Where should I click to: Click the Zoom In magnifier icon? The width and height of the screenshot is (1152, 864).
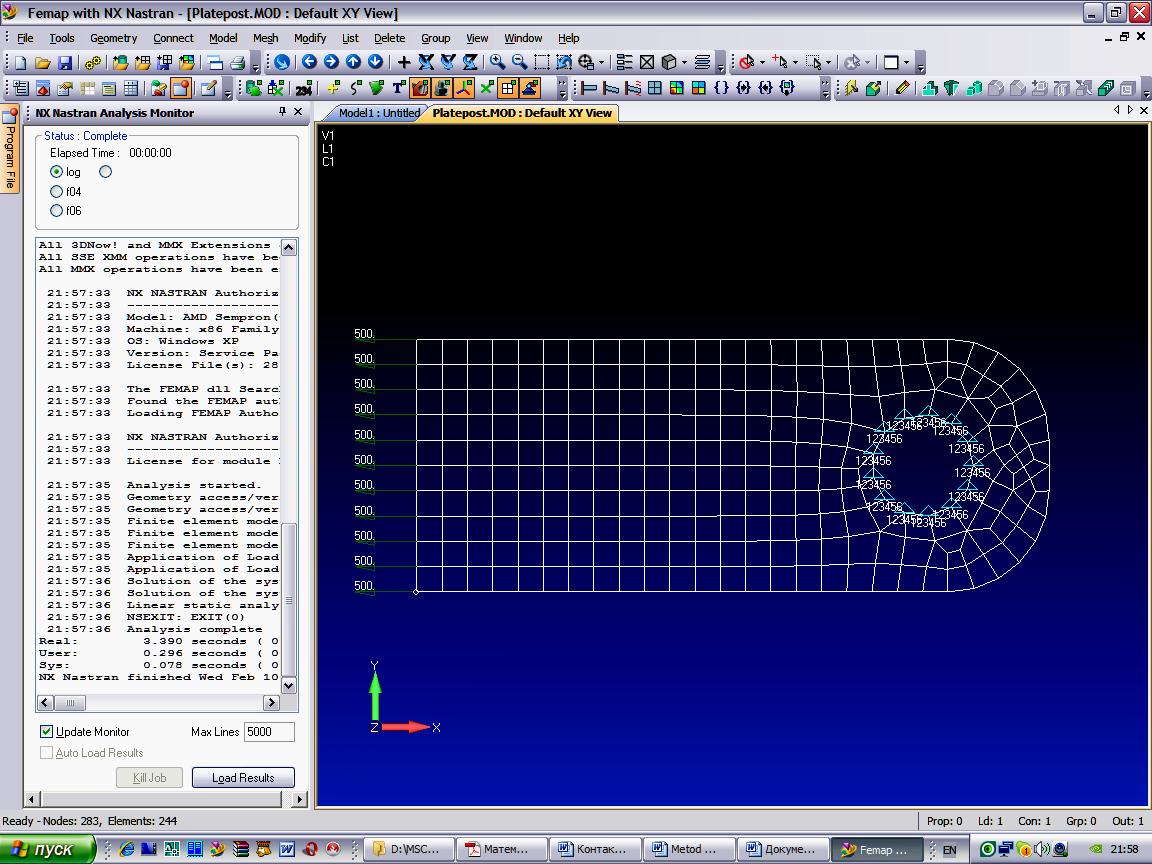coord(497,62)
